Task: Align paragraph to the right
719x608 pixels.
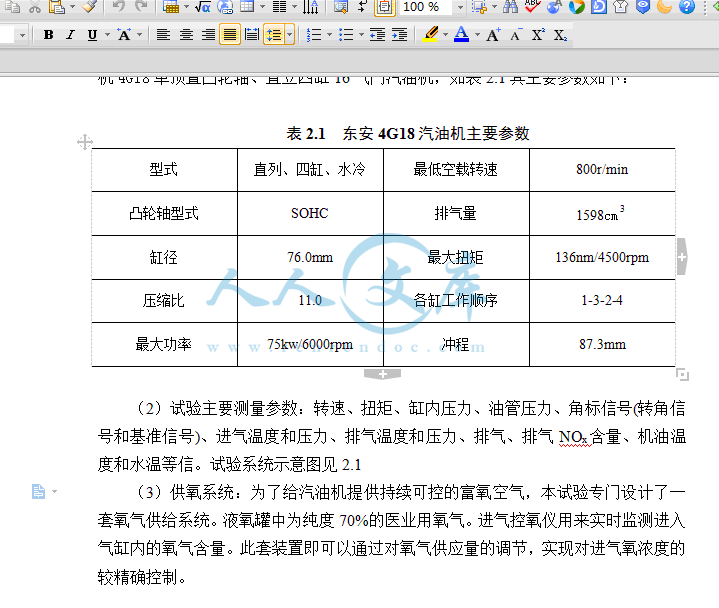Action: 208,35
